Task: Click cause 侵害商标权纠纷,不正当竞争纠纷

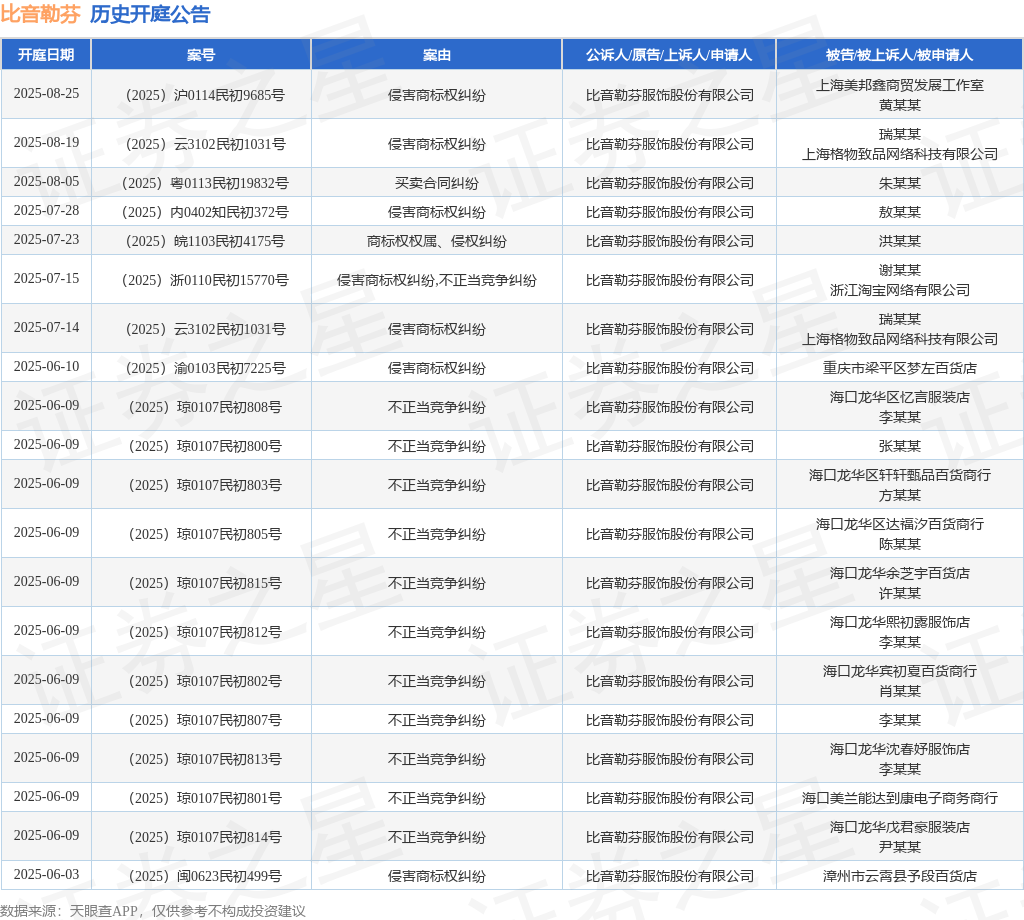Action: 436,281
